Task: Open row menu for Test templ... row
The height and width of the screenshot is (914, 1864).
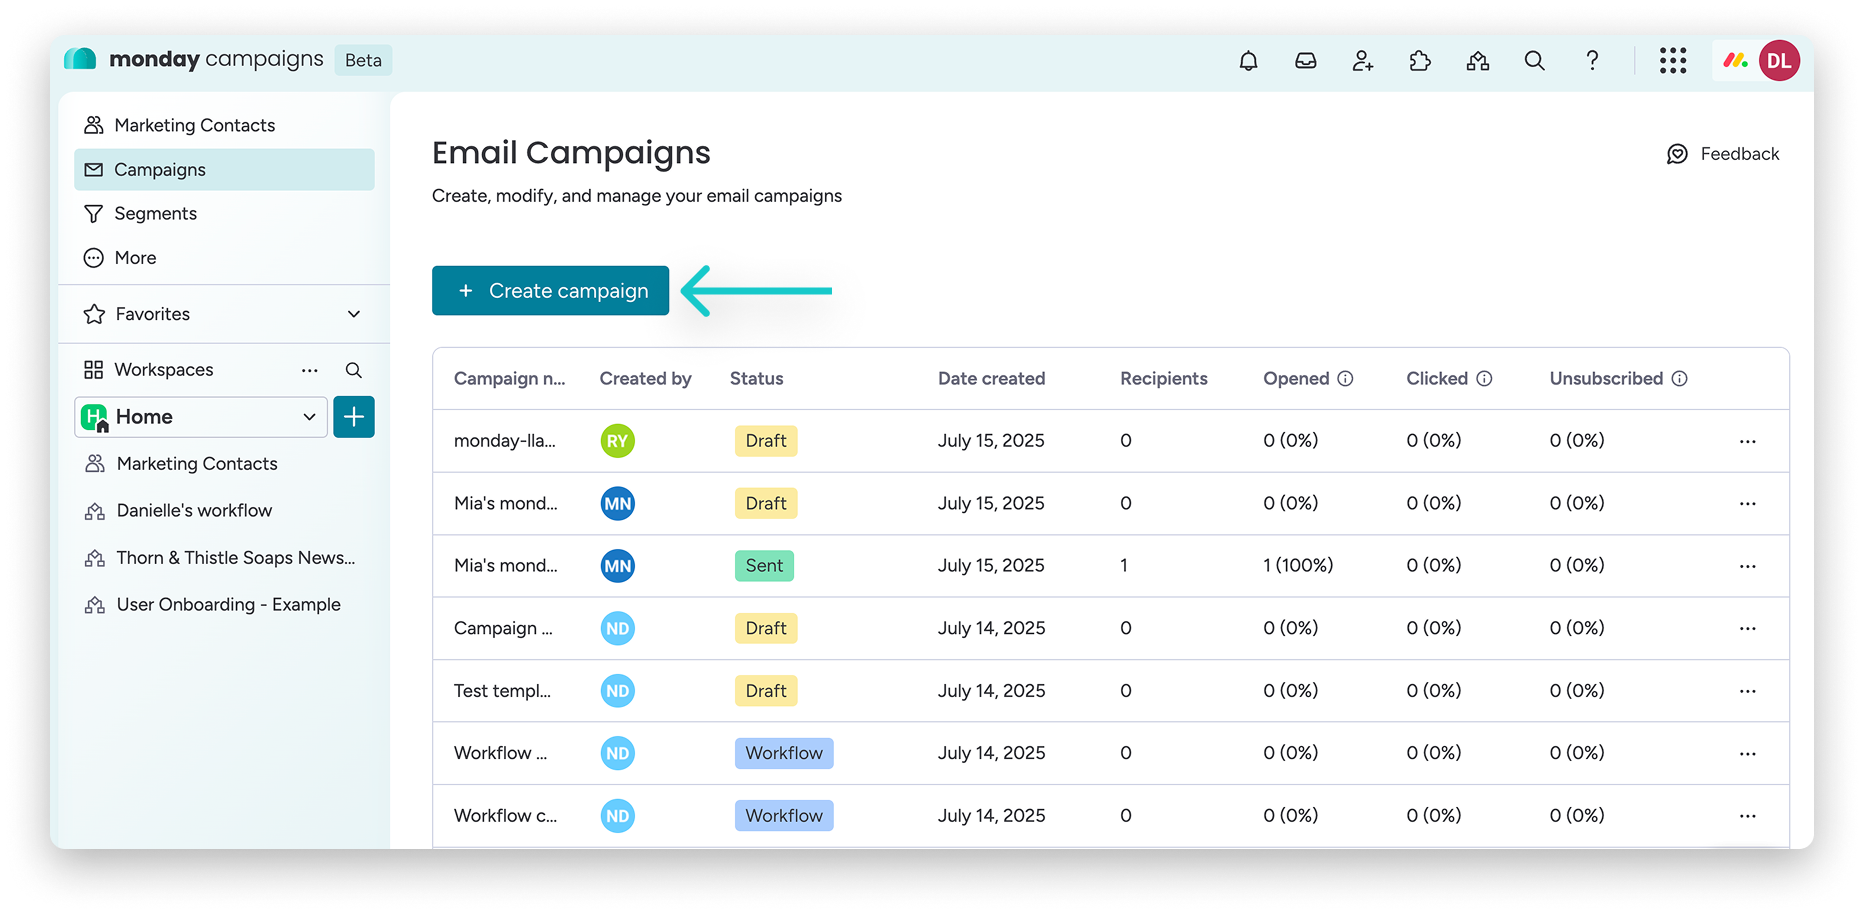Action: pos(1747,691)
